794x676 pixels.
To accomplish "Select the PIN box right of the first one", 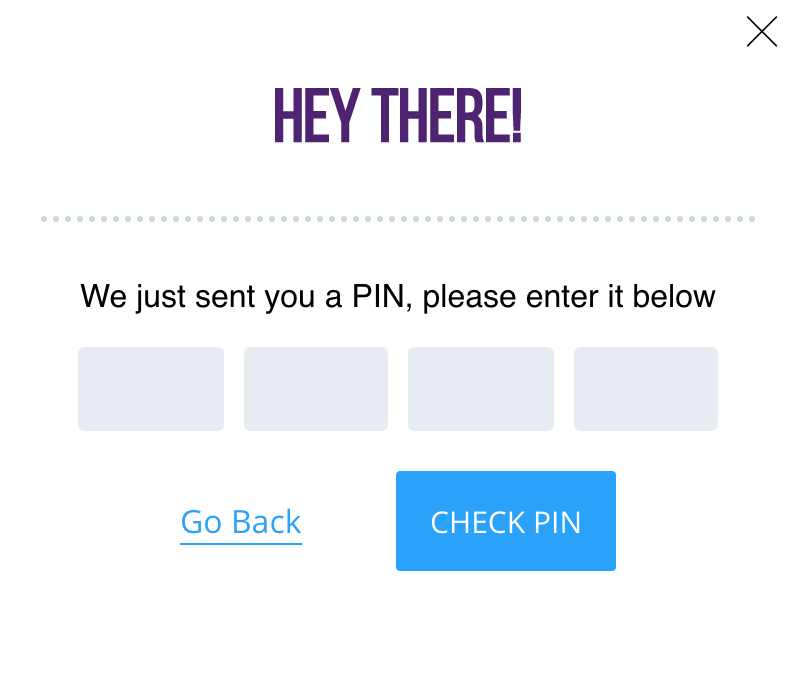I will point(316,389).
